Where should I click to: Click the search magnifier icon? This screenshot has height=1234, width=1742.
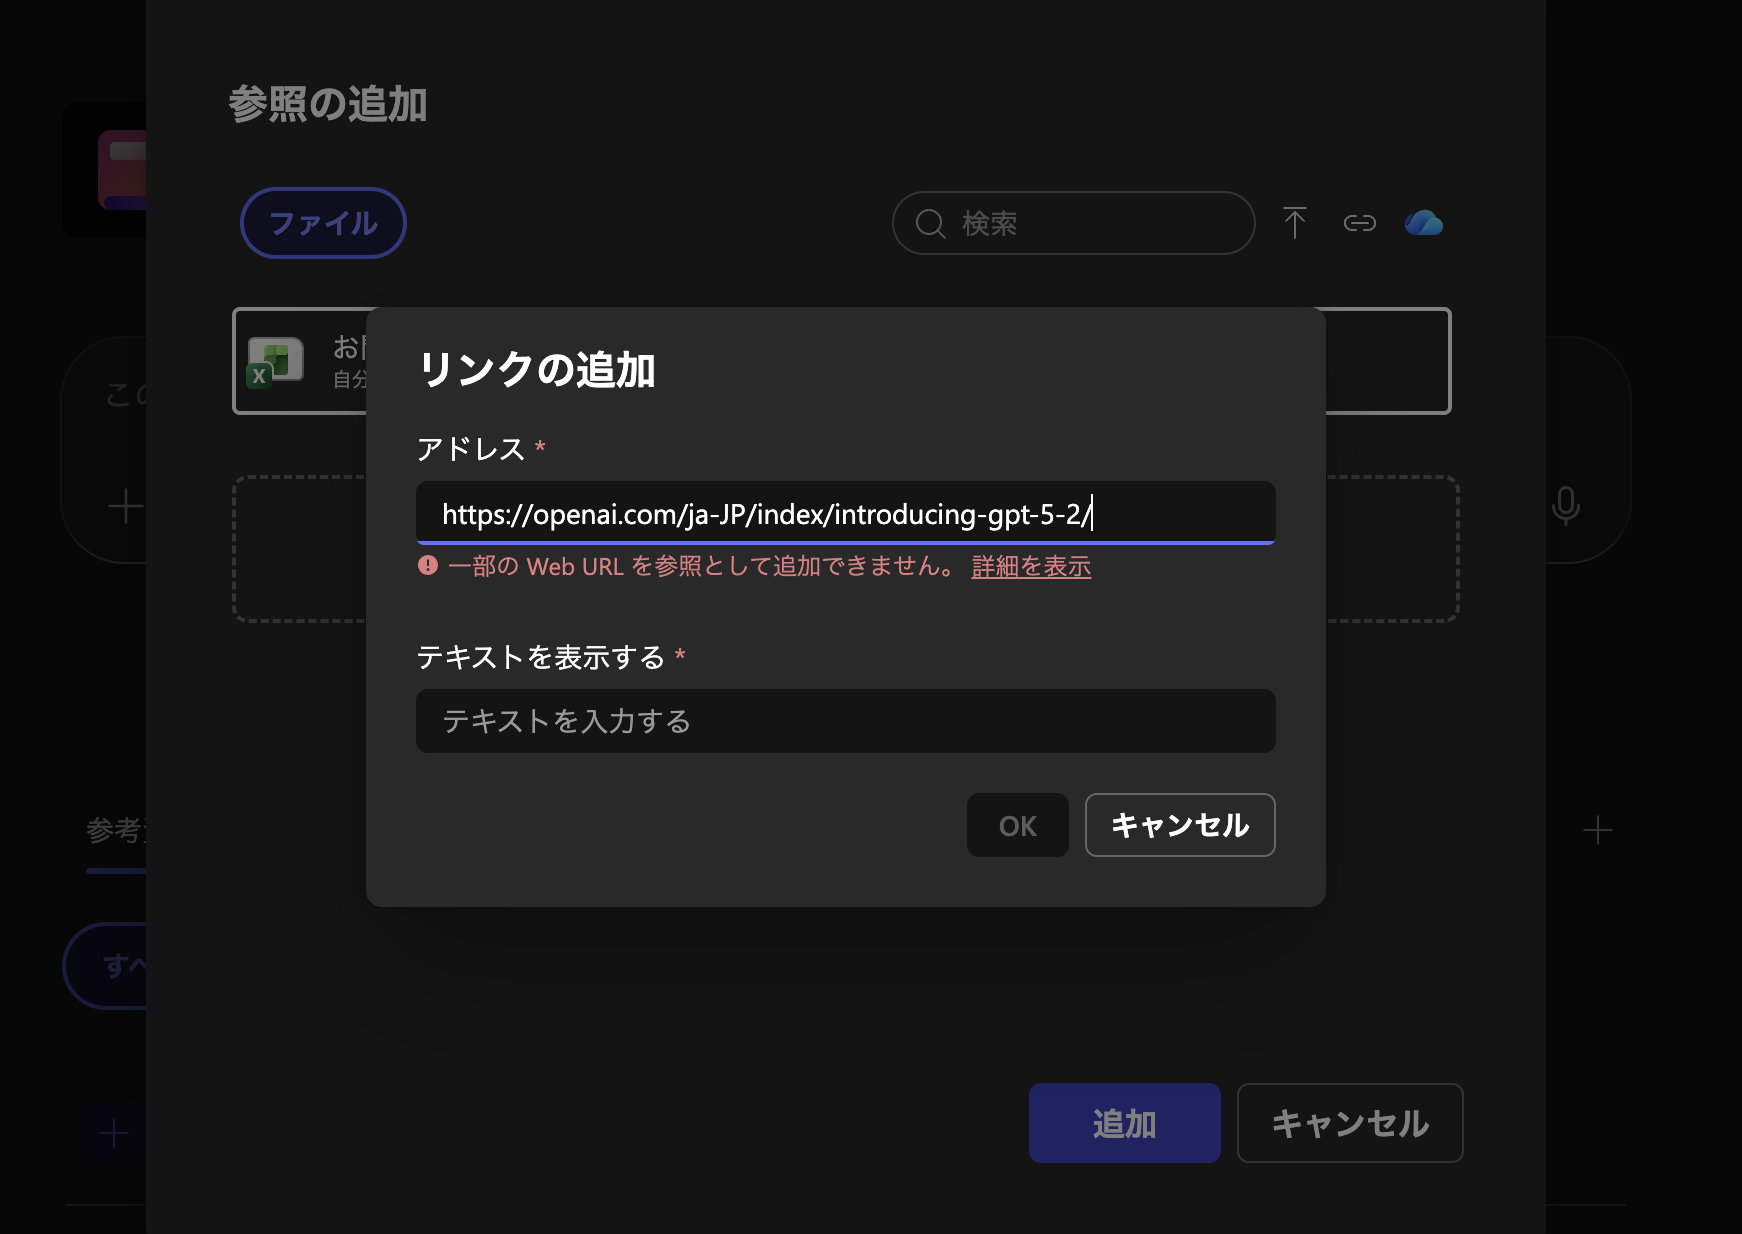[x=930, y=223]
